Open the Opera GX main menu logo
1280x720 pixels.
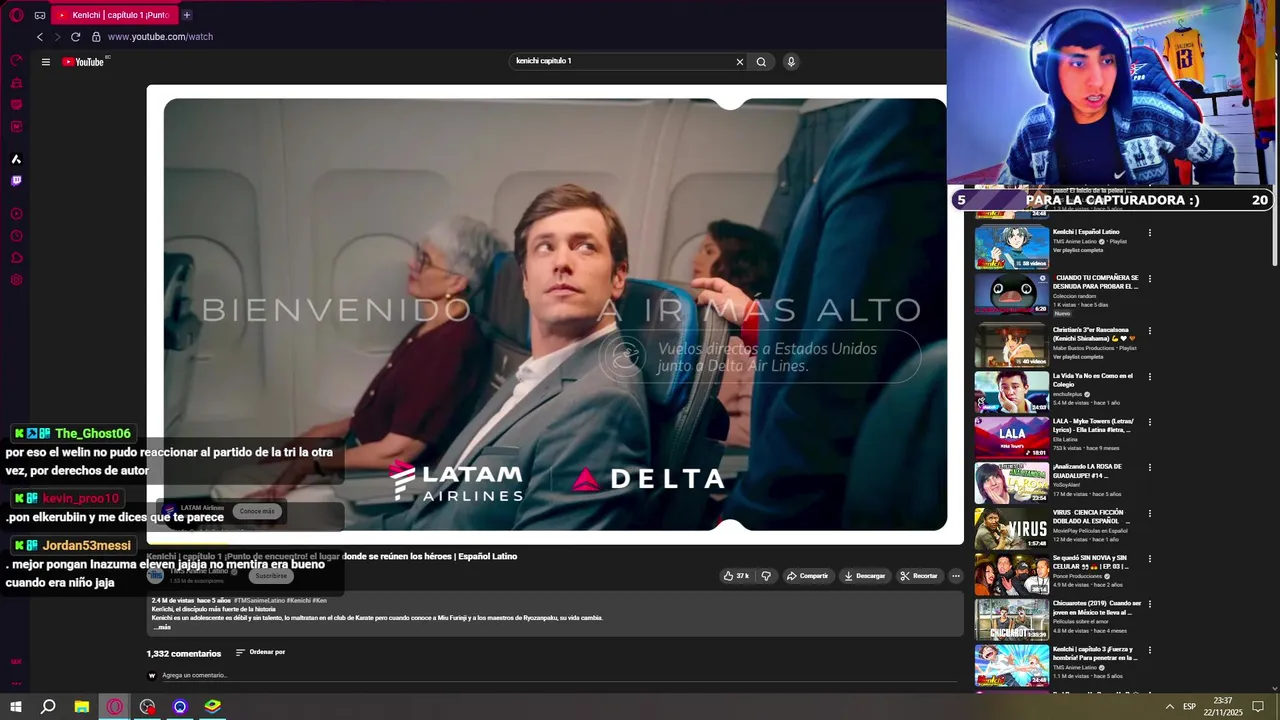(16, 15)
